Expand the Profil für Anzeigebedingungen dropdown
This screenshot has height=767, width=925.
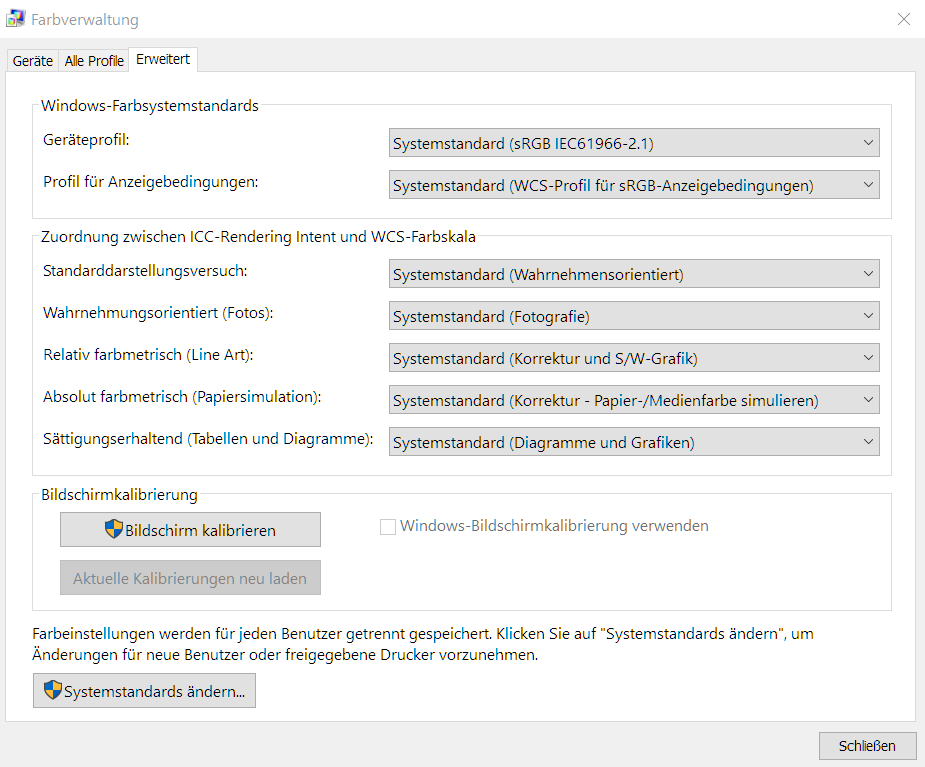634,185
